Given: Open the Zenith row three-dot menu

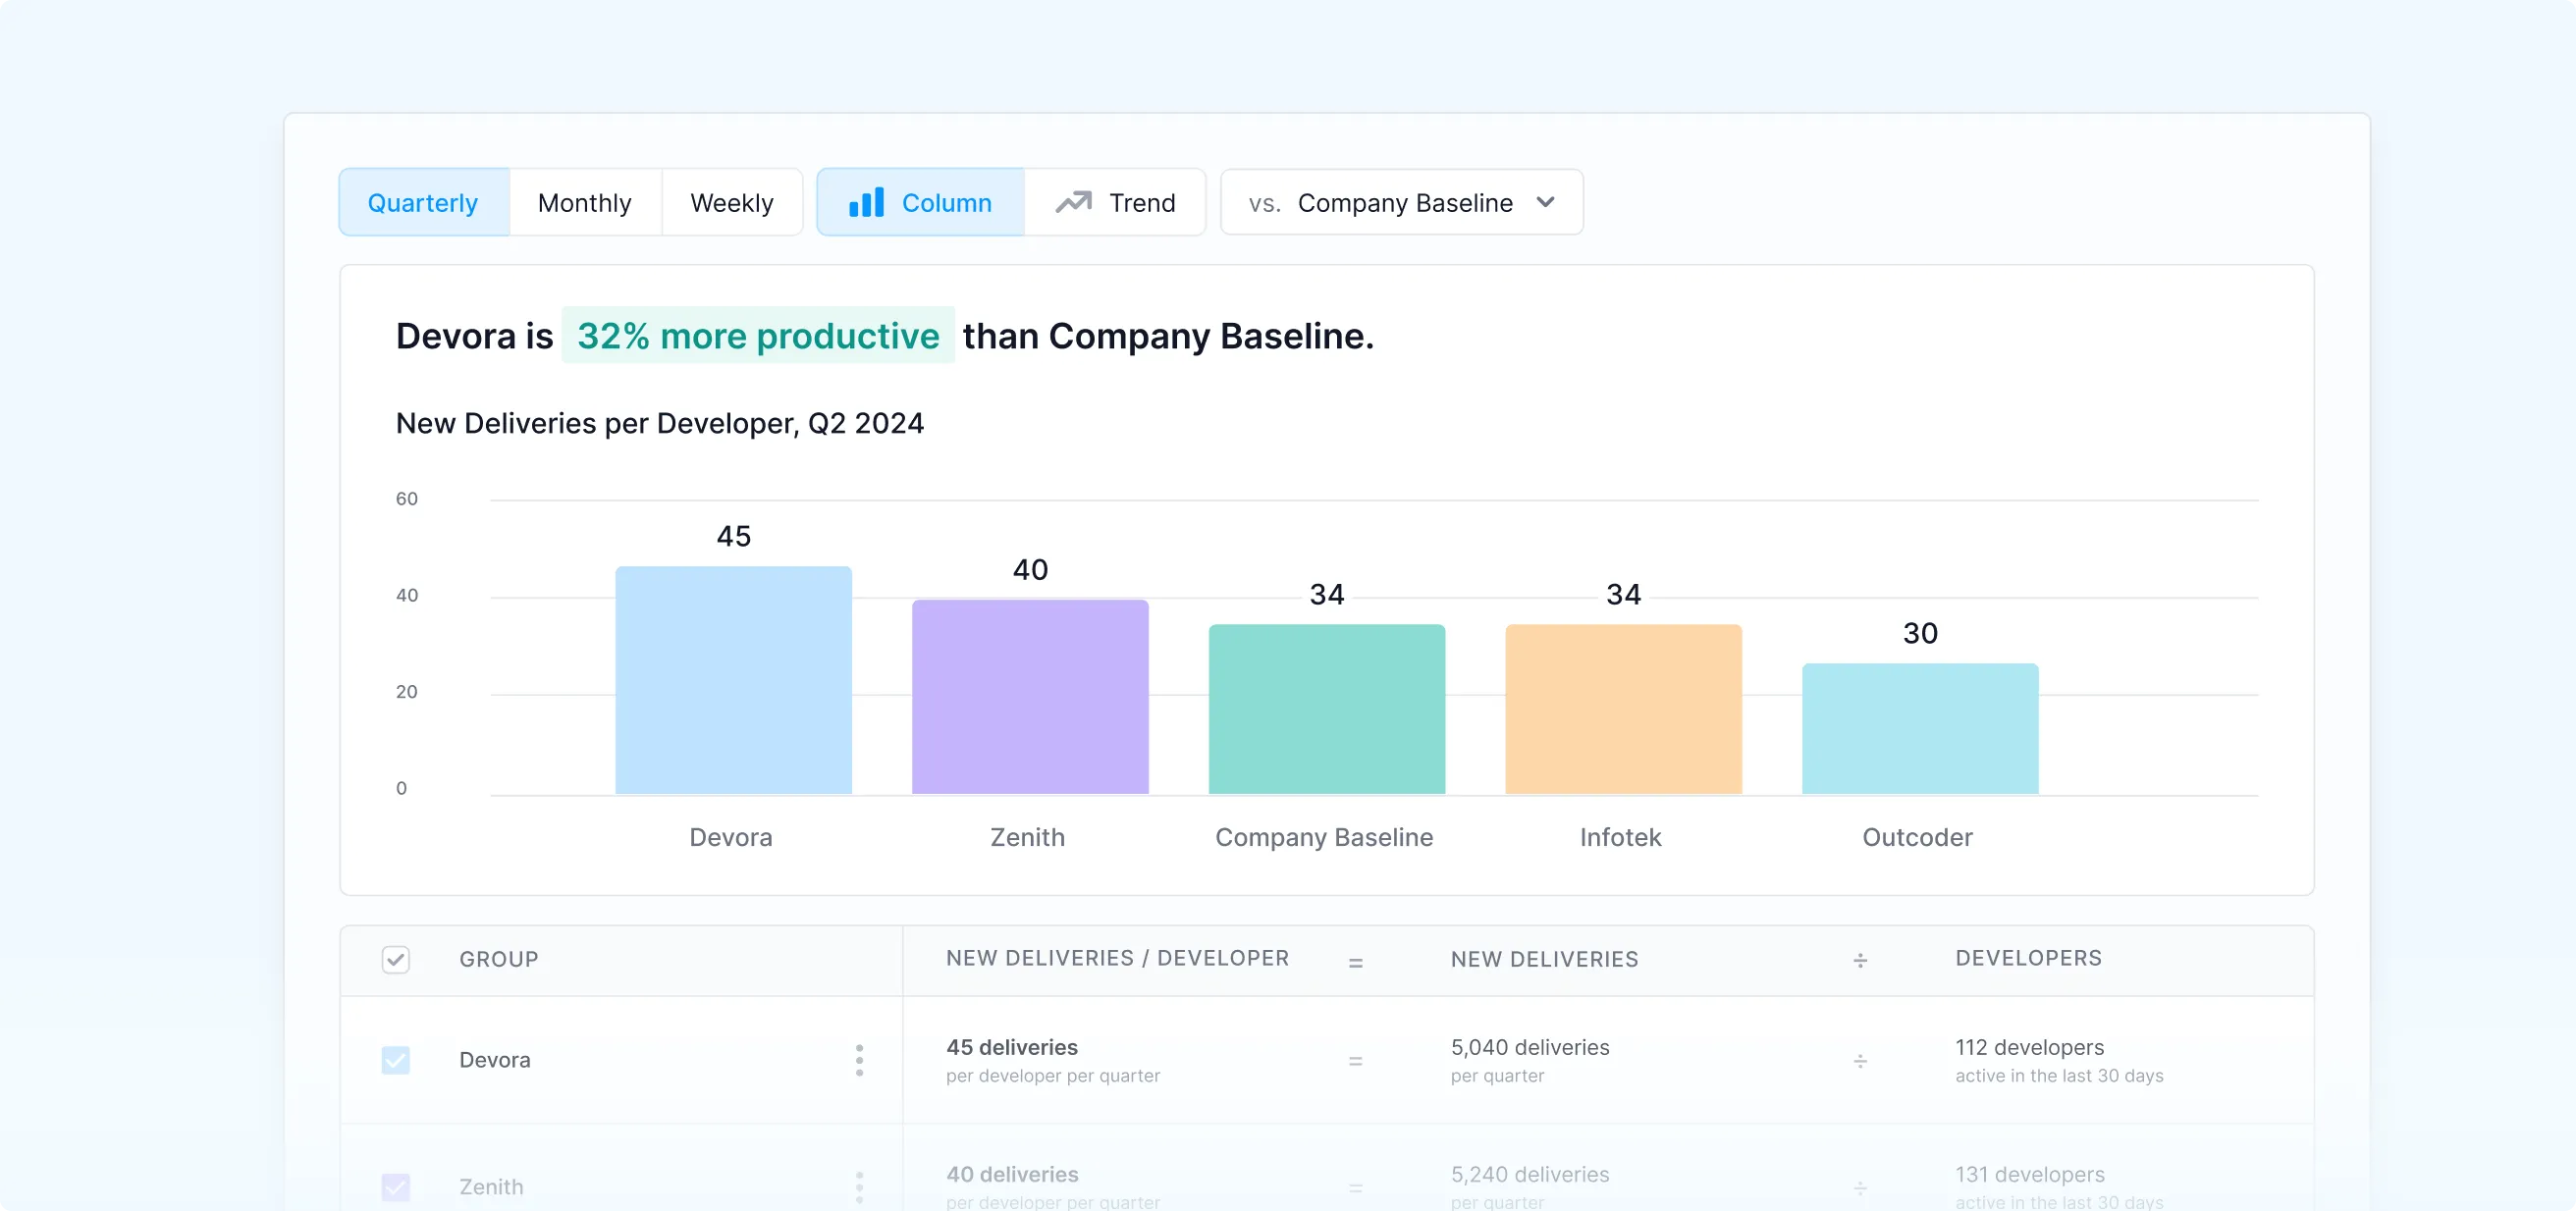Looking at the screenshot, I should pos(859,1187).
